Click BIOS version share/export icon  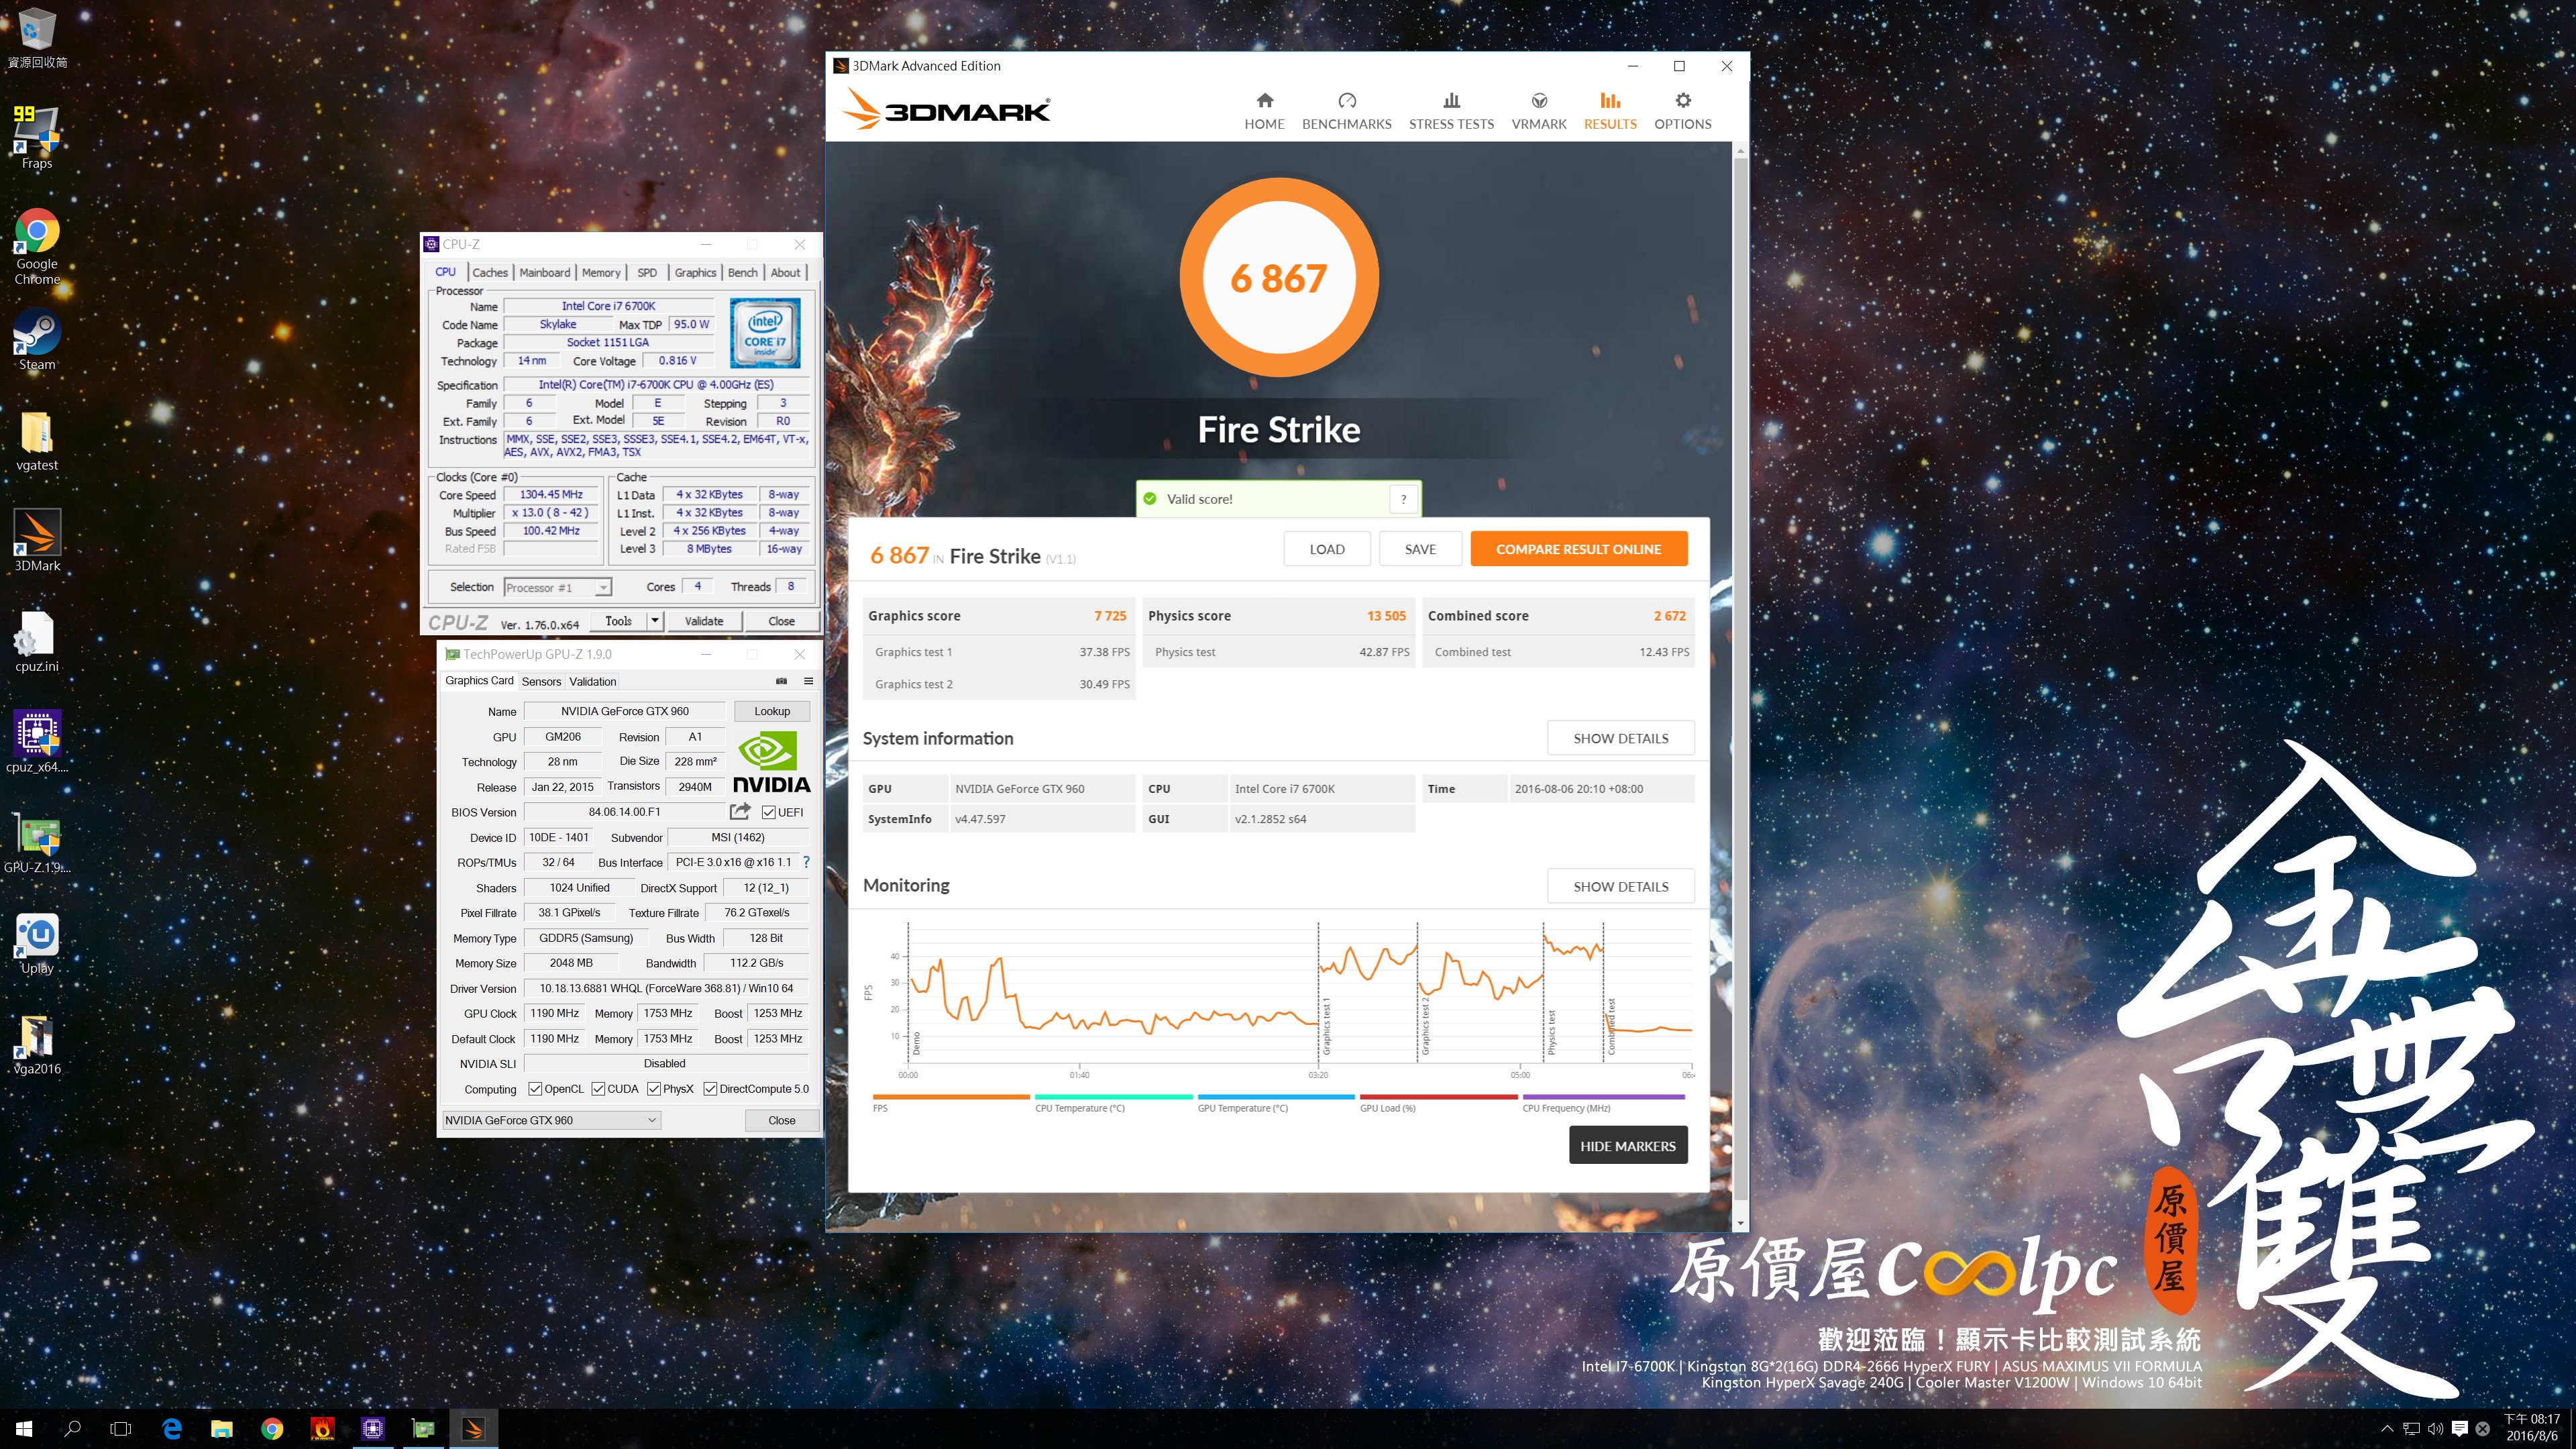click(740, 811)
